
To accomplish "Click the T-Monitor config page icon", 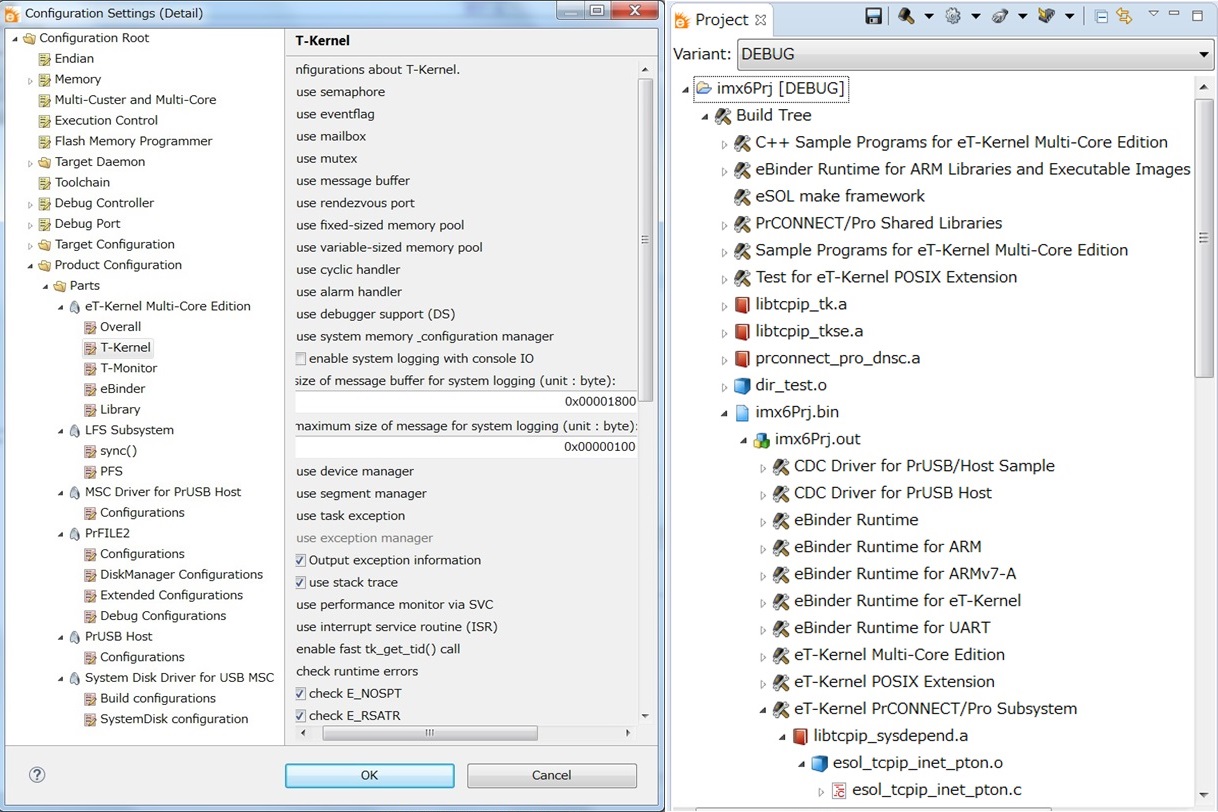I will 90,368.
